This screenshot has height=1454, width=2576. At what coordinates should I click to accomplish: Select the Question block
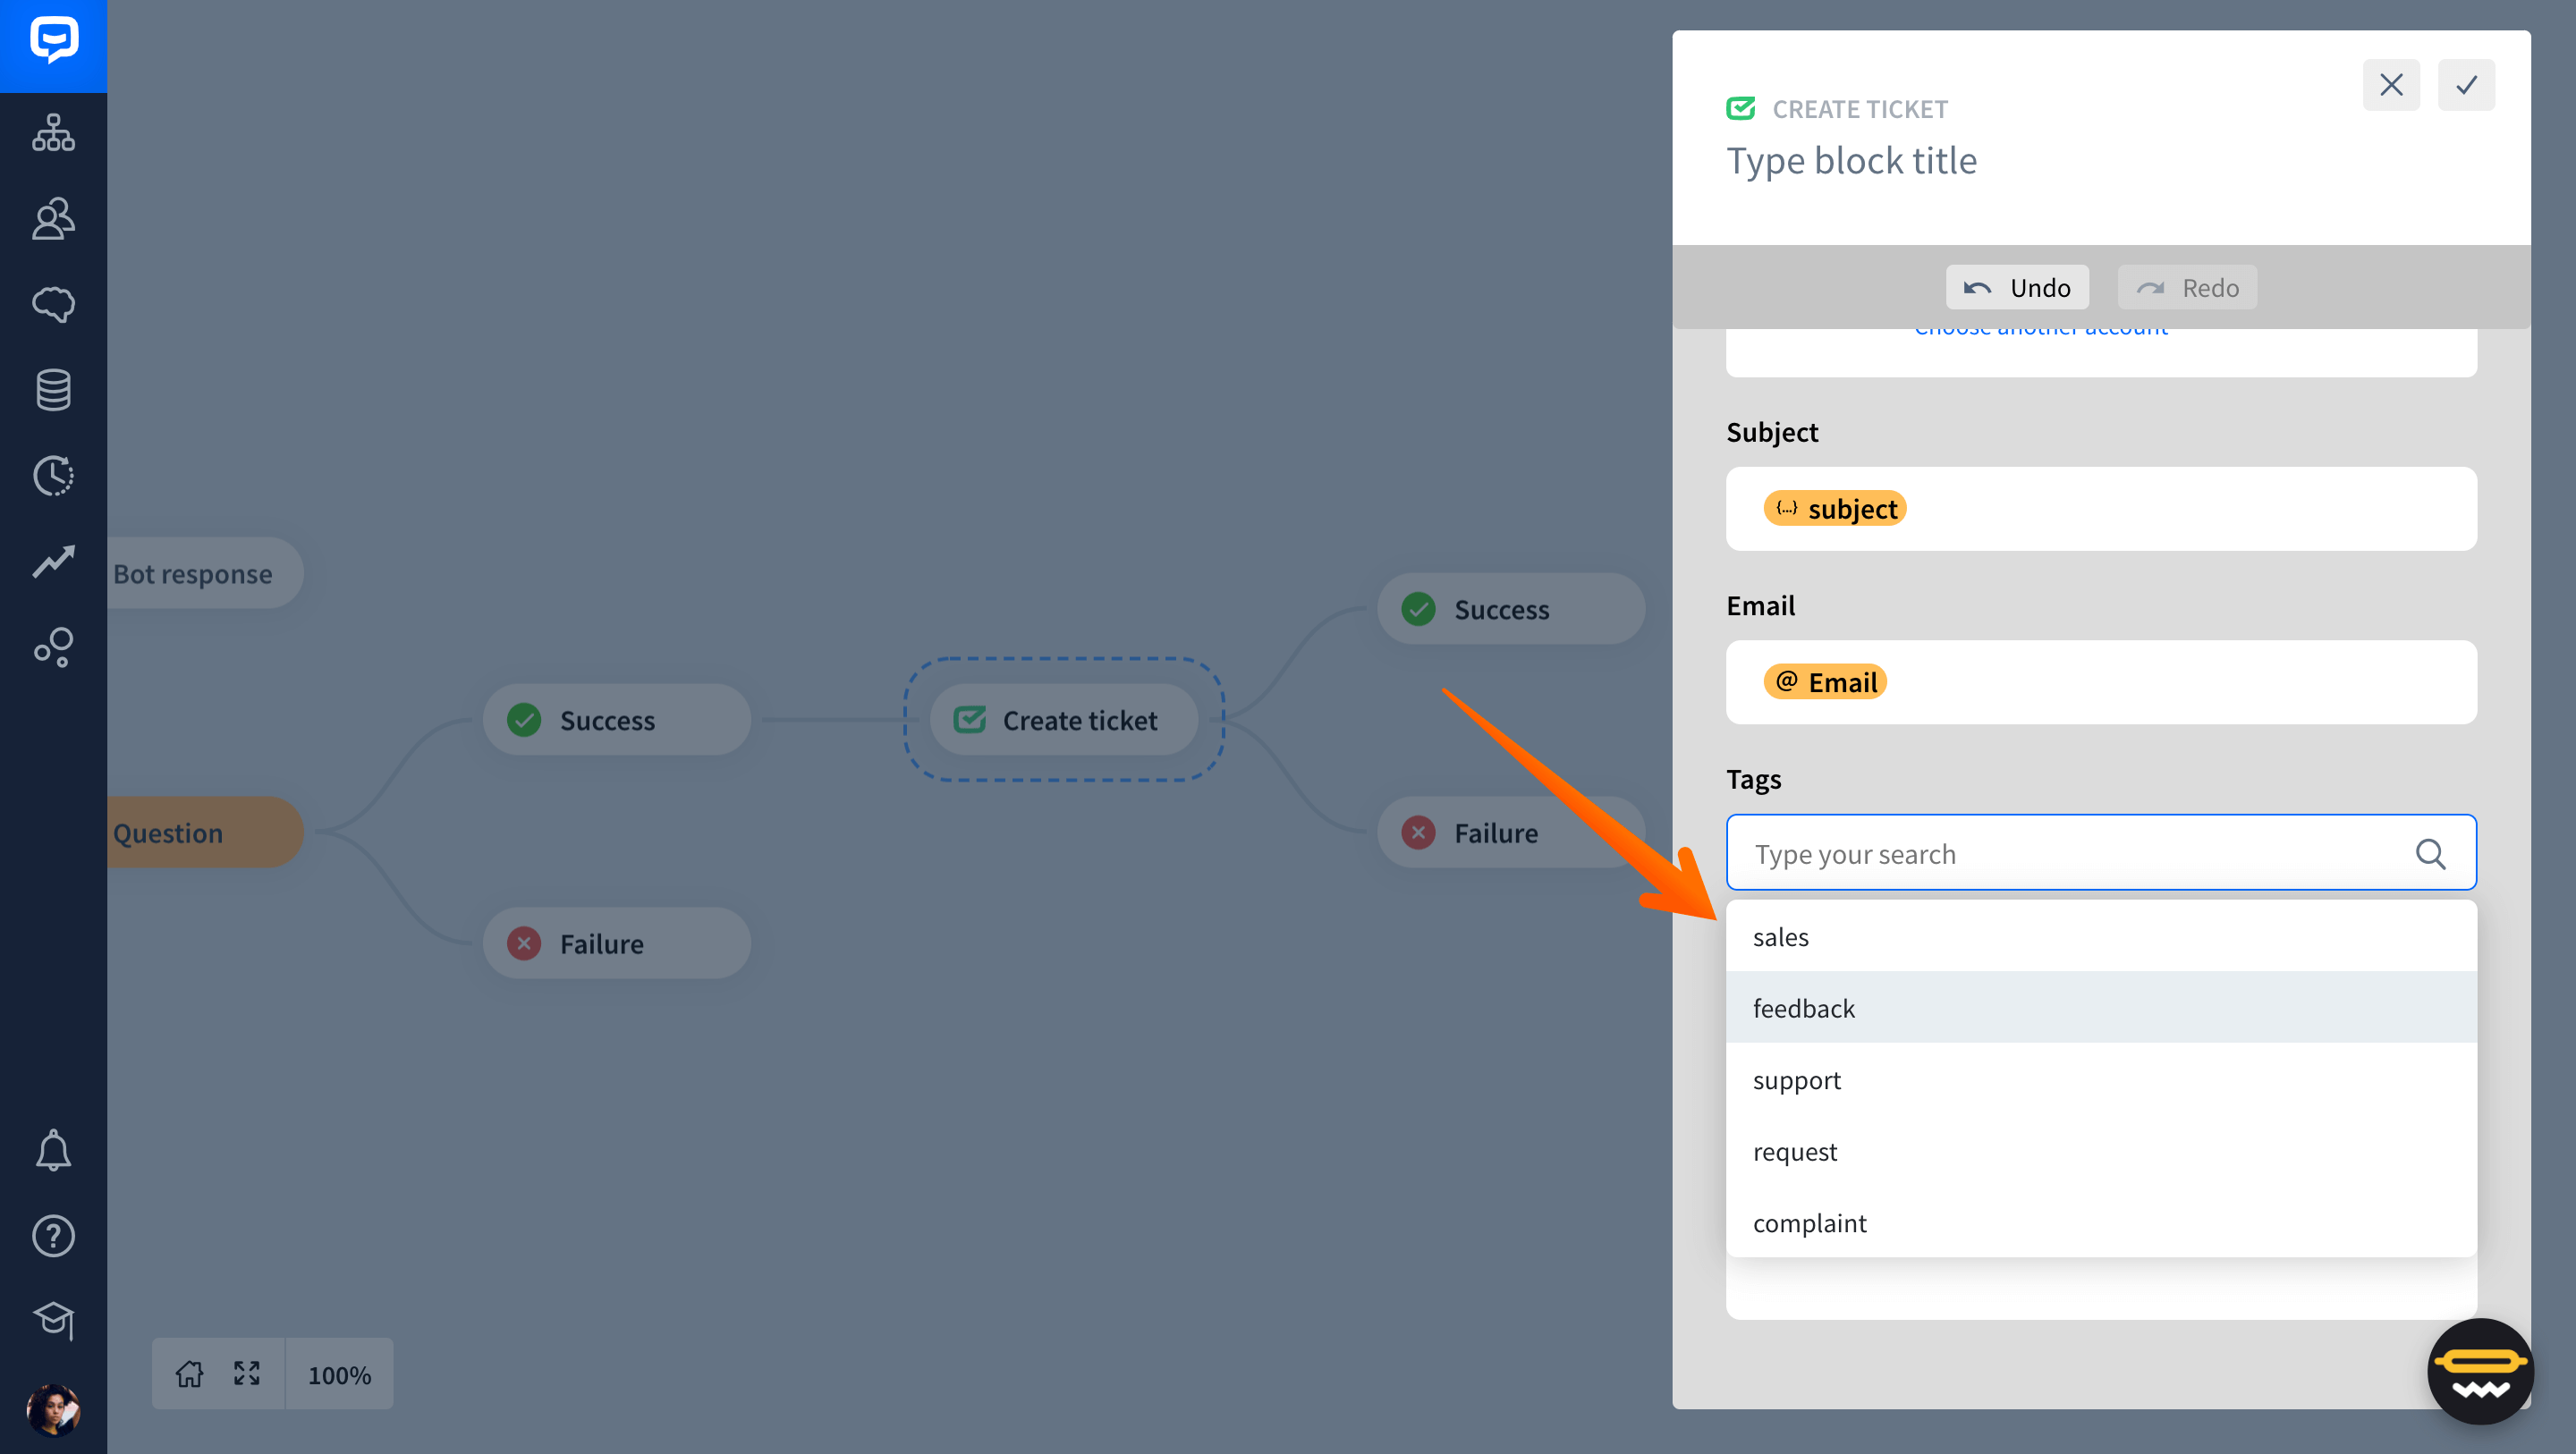tap(205, 832)
